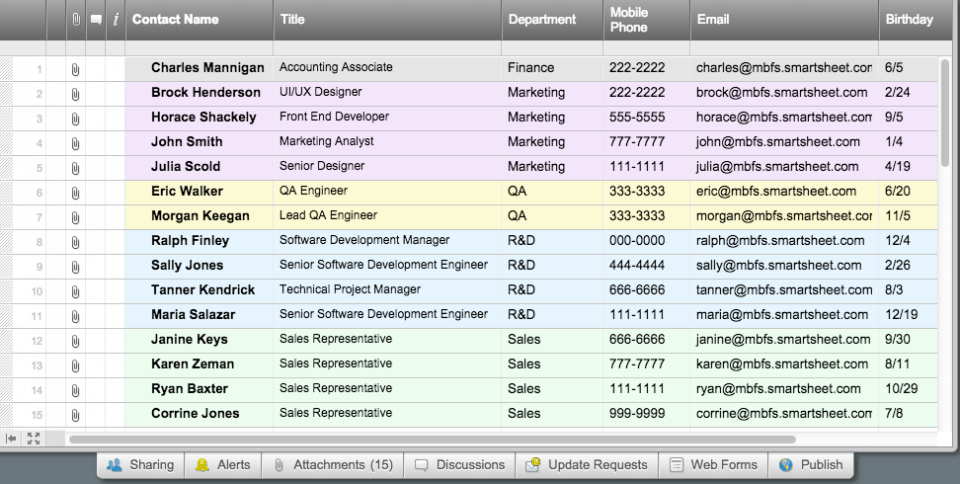Open attachment icon in Janine Keys row

point(75,341)
